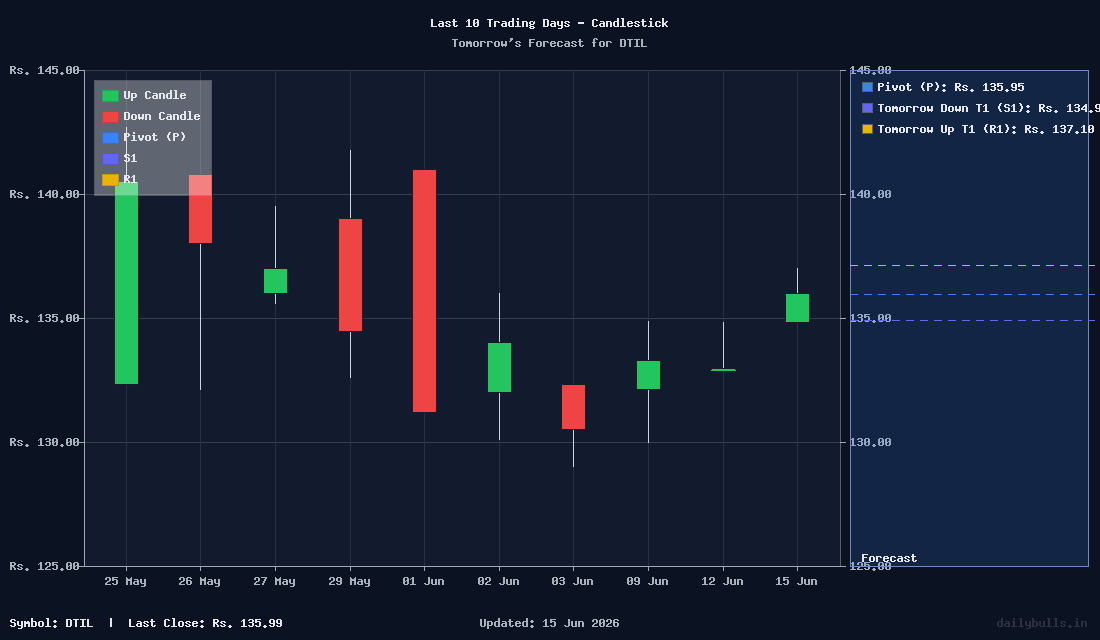Click the 12 Jun date axis label

click(x=722, y=582)
